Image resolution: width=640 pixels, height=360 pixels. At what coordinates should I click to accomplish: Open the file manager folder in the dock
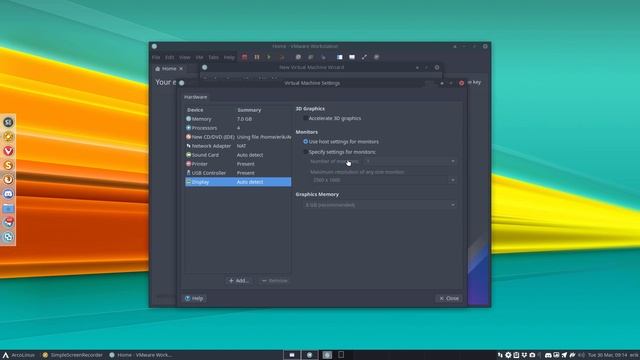coord(8,208)
